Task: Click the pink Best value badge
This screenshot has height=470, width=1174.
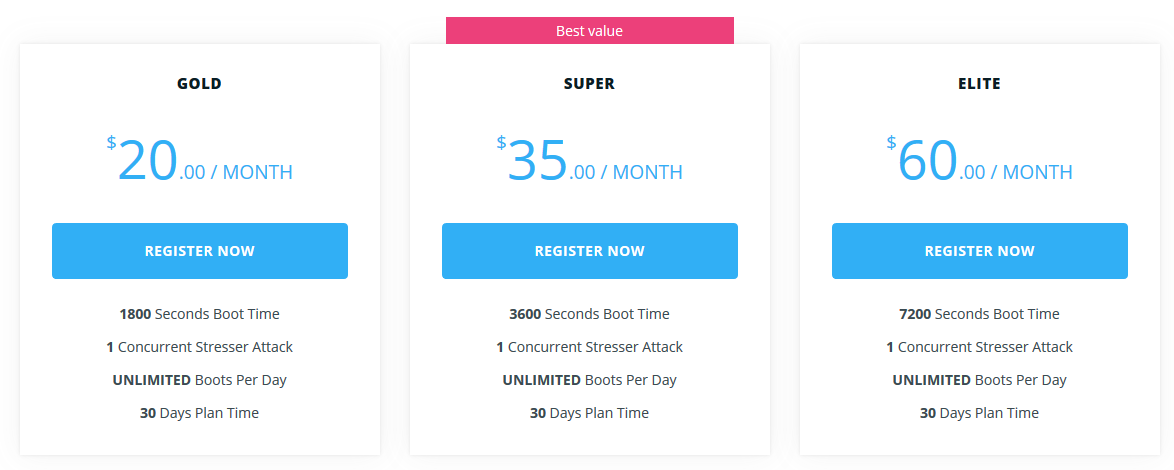Action: 590,31
